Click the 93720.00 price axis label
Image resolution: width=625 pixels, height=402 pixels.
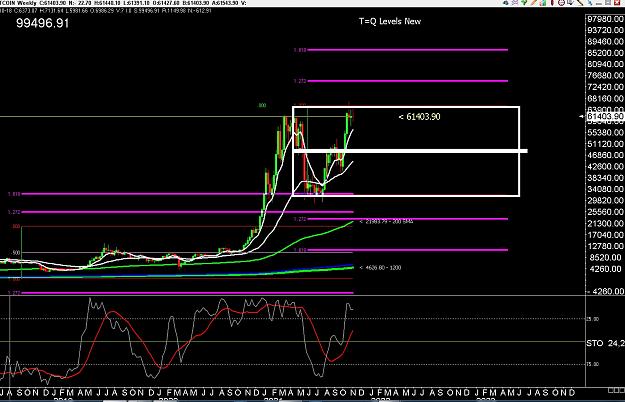tap(605, 30)
